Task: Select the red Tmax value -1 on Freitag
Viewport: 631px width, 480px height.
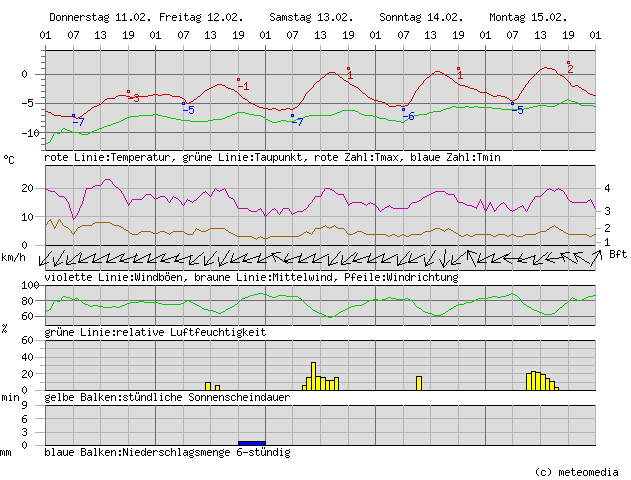Action: tap(243, 86)
